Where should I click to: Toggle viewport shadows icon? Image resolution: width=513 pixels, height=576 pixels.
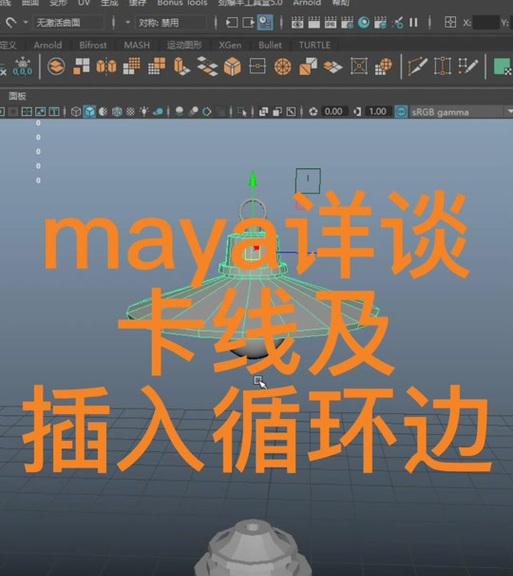158,112
